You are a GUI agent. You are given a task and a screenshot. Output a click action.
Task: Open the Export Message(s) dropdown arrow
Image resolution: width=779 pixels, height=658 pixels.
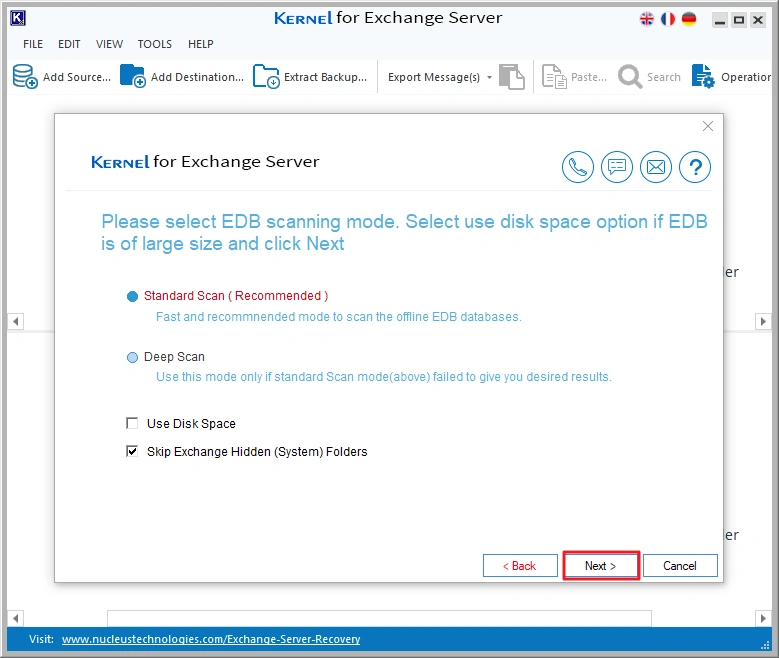(489, 78)
